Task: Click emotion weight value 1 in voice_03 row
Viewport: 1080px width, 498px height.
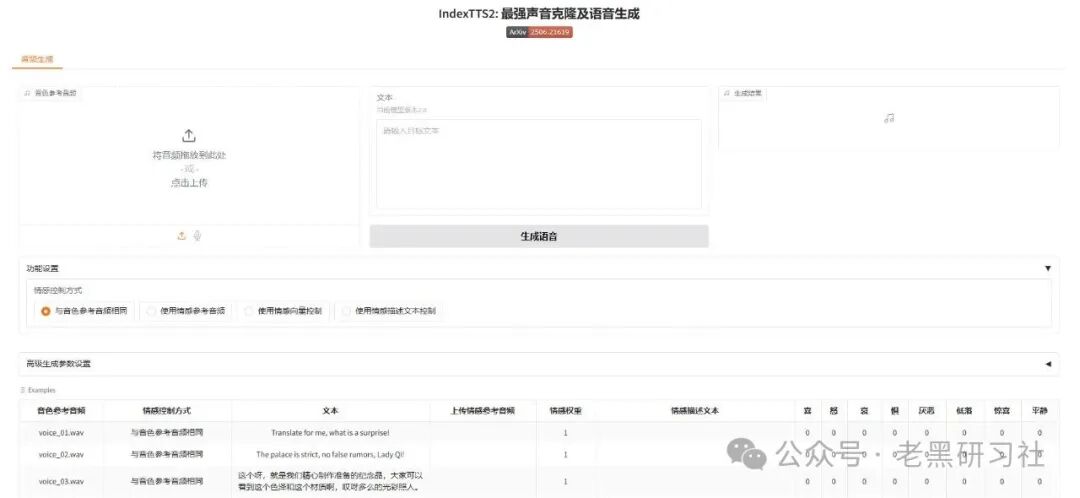Action: [565, 481]
